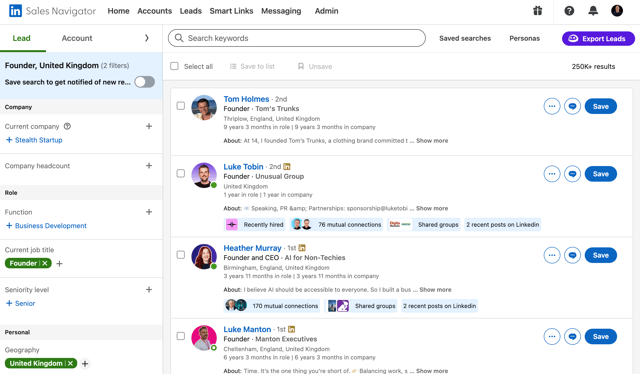Viewport: 640px width, 374px height.
Task: Click the Export Leads button
Action: coord(598,38)
